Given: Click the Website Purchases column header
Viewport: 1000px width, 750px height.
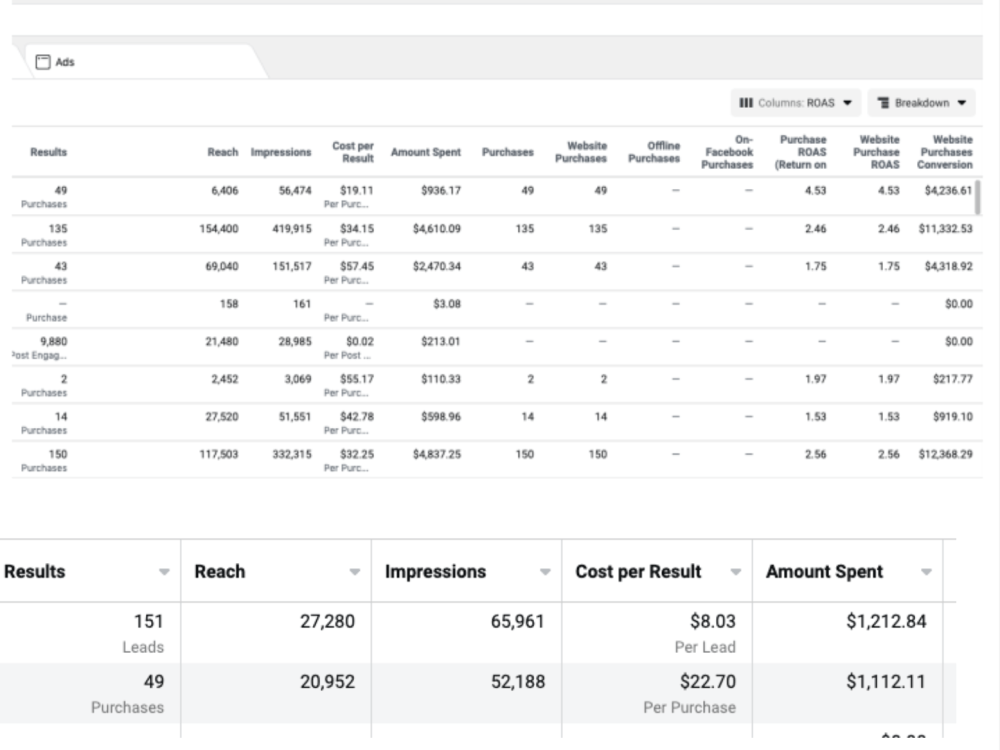Looking at the screenshot, I should [x=580, y=152].
